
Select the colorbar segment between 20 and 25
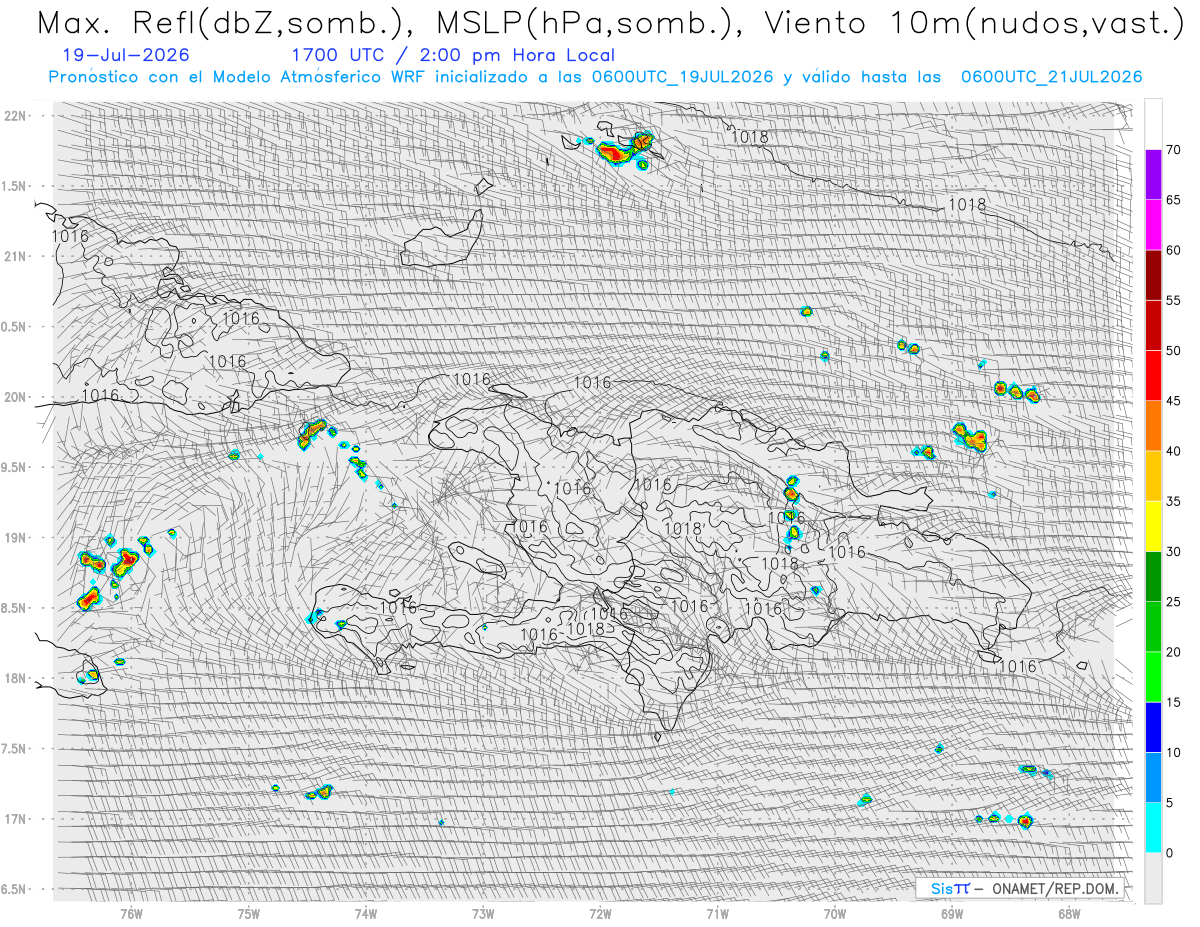tap(1153, 626)
